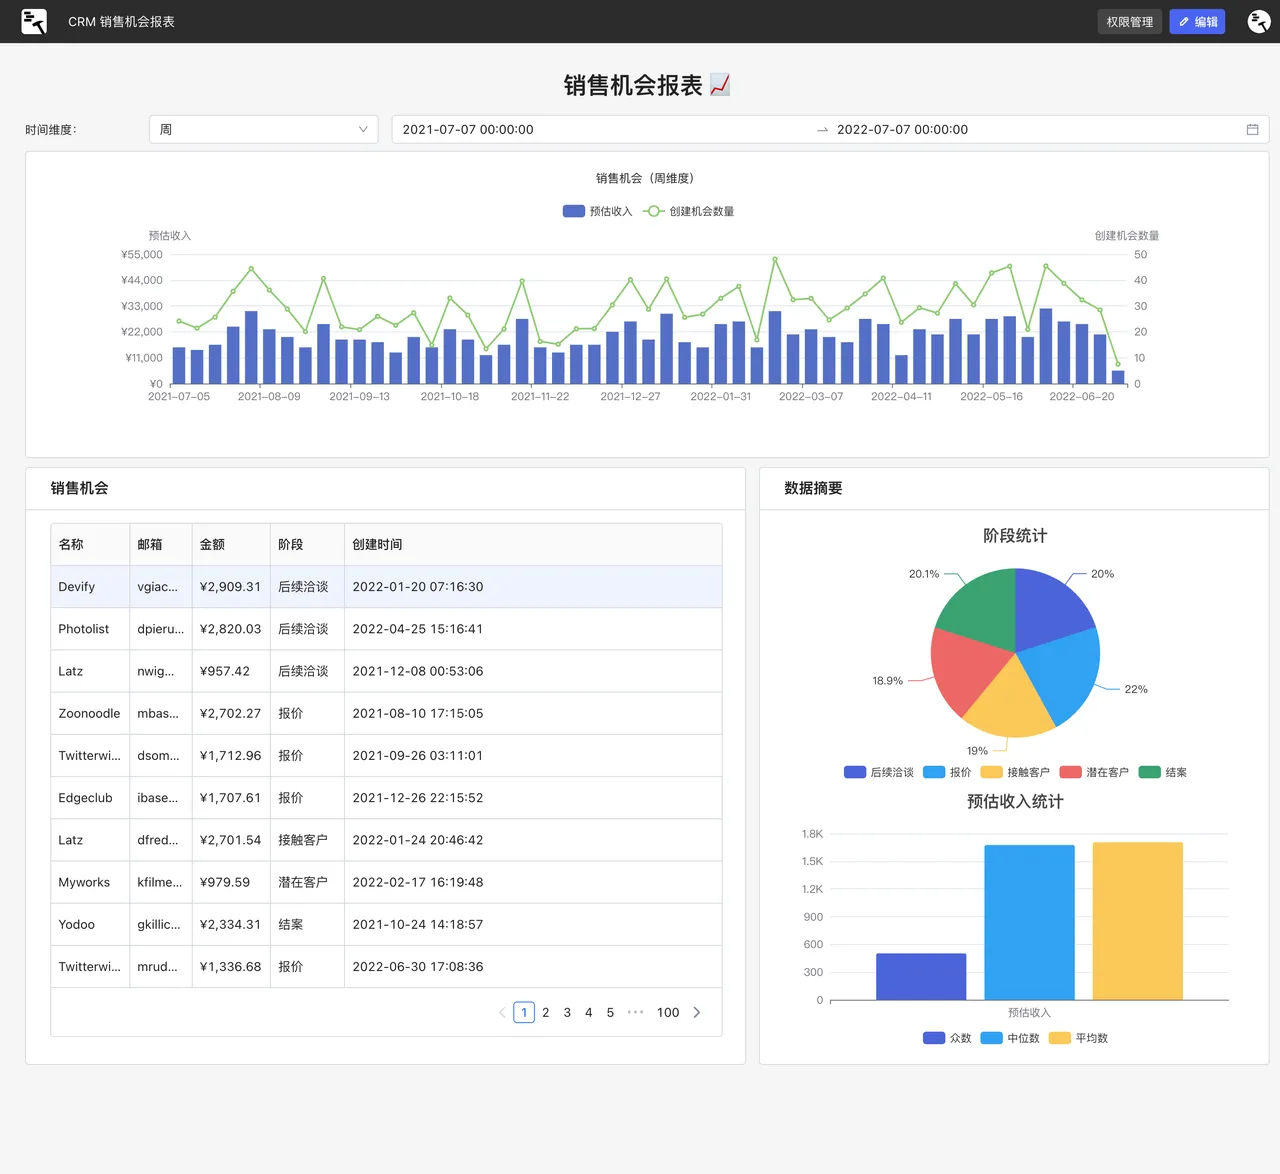Click amount ¥2,909.31
The height and width of the screenshot is (1174, 1280).
coord(230,587)
